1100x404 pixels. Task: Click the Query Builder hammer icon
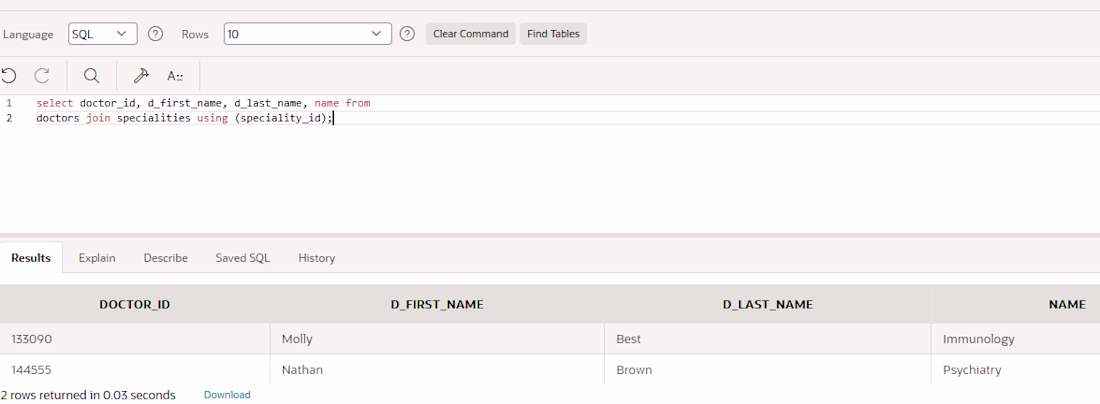pyautogui.click(x=141, y=76)
